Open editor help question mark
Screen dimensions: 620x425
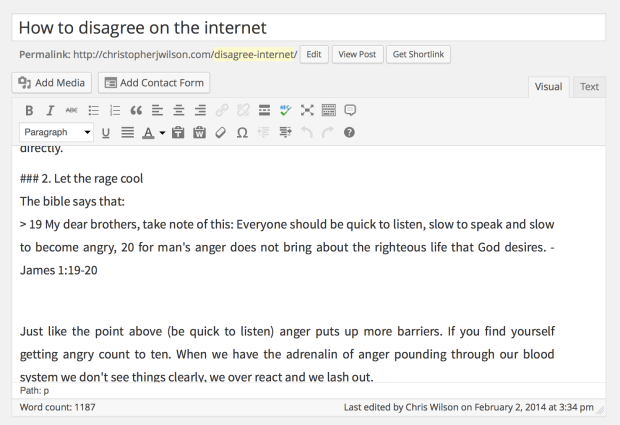(349, 132)
